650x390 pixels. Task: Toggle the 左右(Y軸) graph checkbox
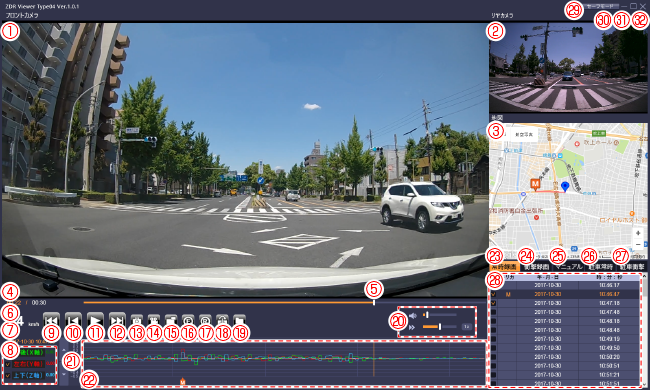coord(8,364)
